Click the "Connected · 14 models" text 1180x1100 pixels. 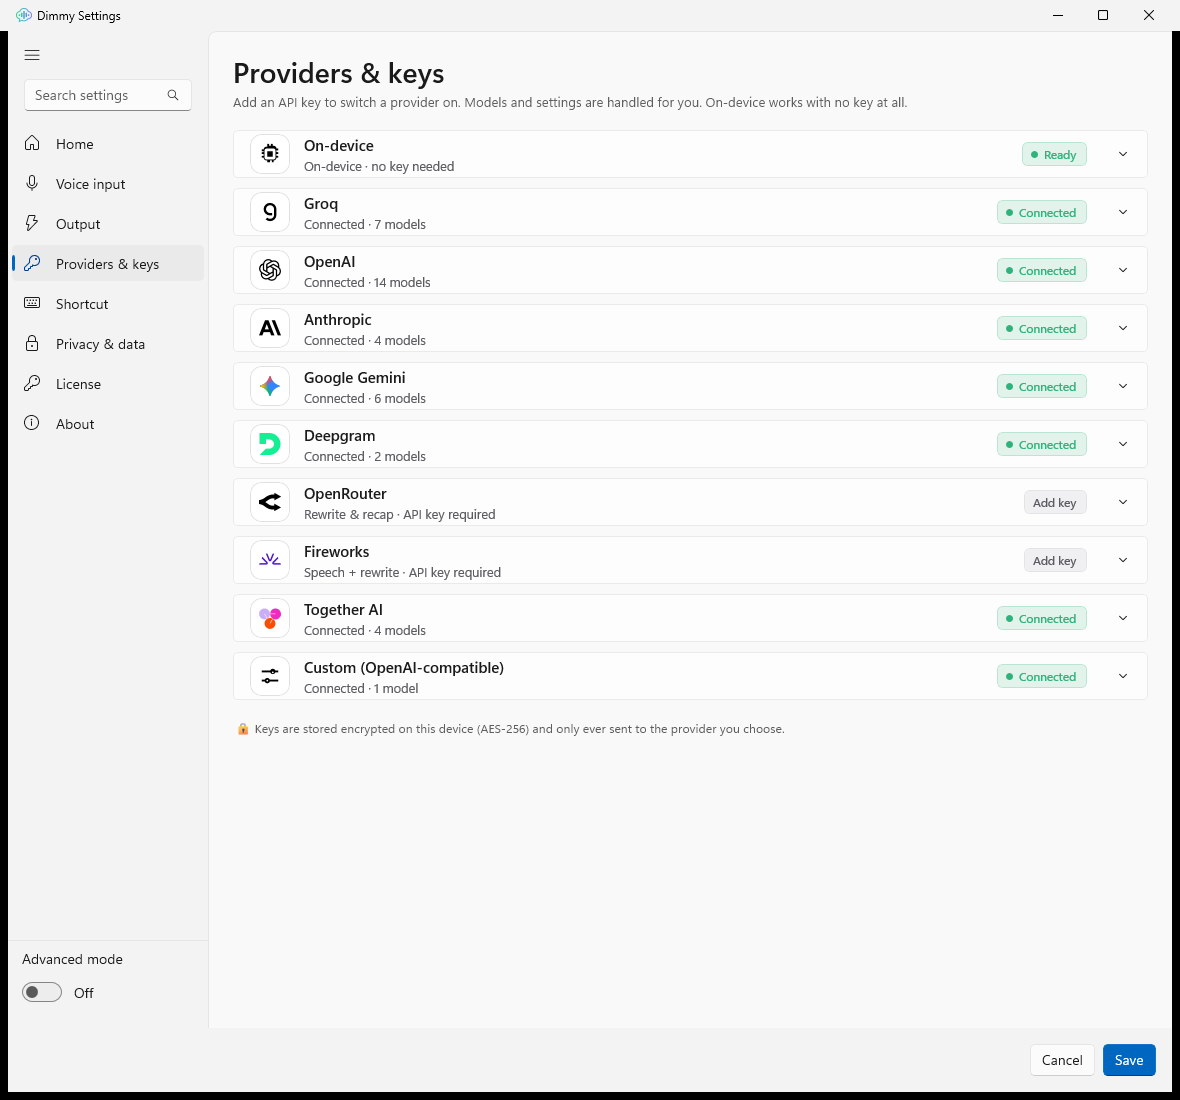(366, 282)
